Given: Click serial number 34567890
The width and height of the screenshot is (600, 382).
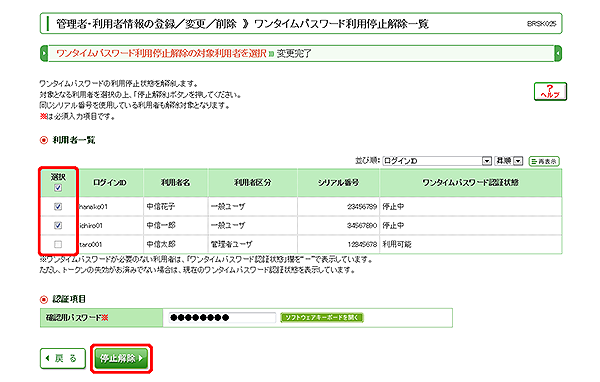Looking at the screenshot, I should [x=362, y=225].
